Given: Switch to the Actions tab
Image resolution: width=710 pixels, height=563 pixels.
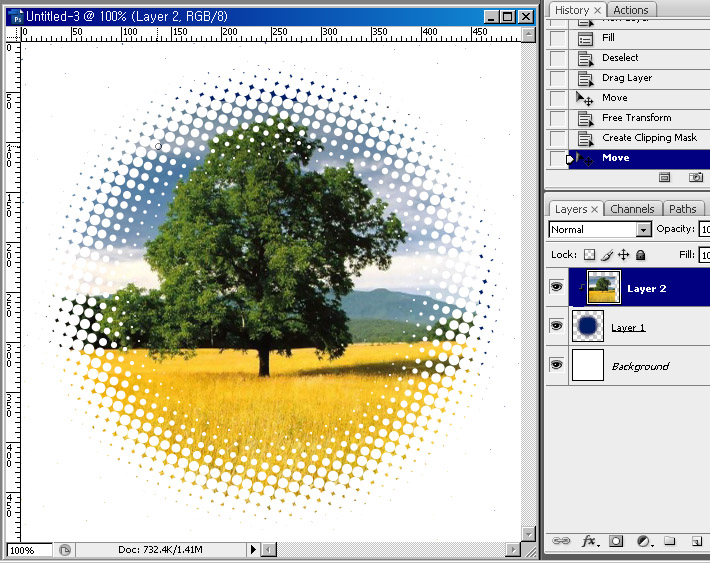Looking at the screenshot, I should pyautogui.click(x=630, y=10).
